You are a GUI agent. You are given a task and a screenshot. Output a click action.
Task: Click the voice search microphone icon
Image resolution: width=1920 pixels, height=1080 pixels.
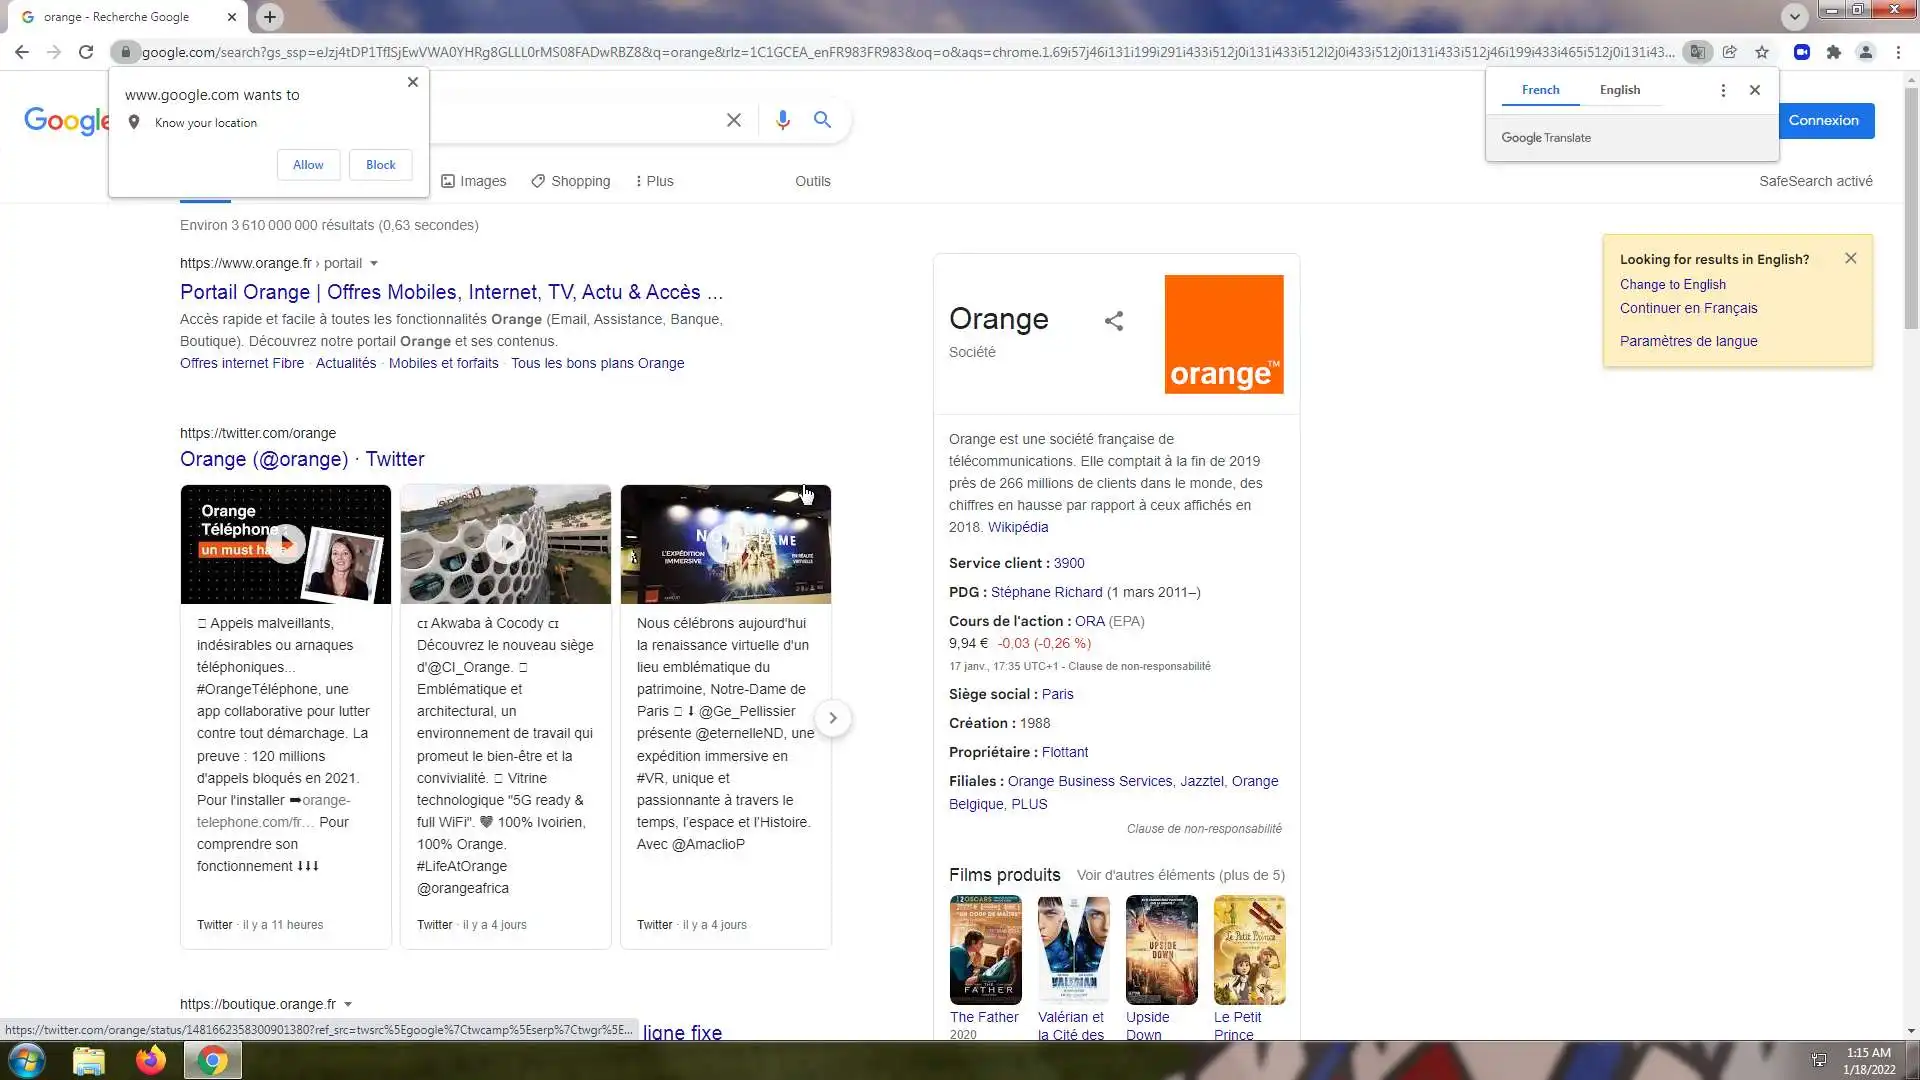(x=782, y=120)
